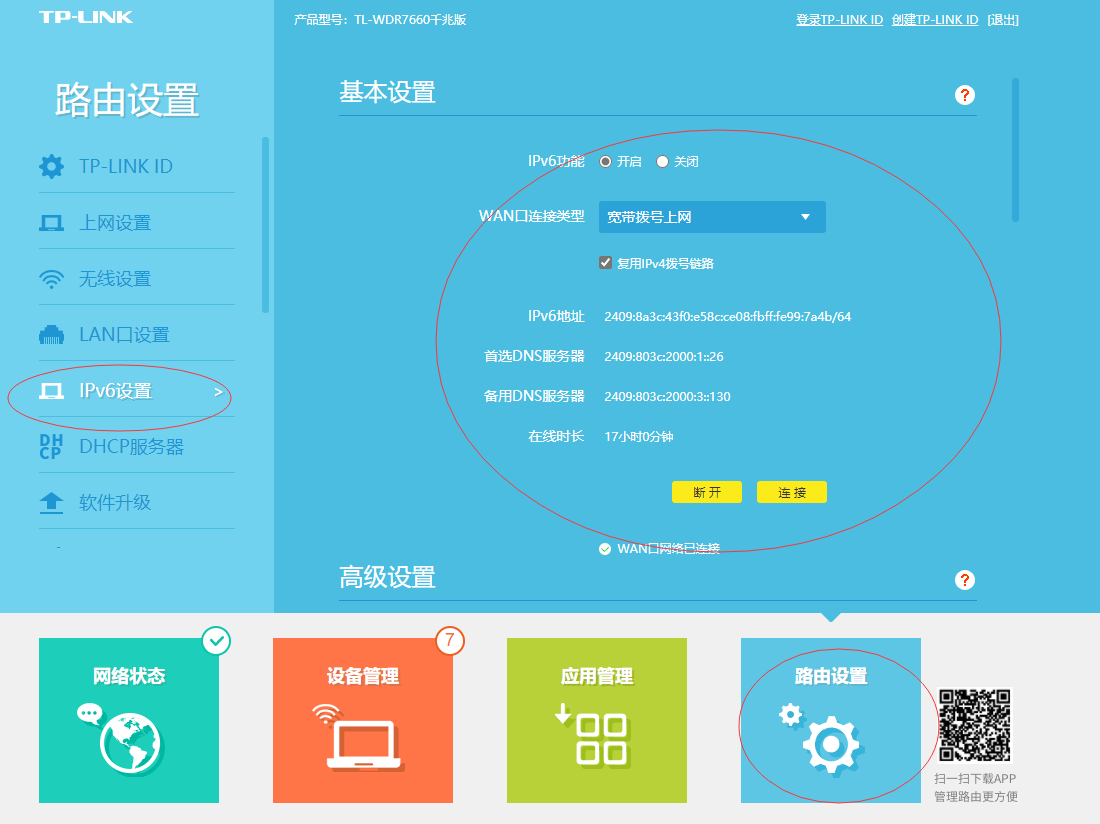
Task: Enable the IPv6功能 开启 radio button
Action: (x=605, y=161)
